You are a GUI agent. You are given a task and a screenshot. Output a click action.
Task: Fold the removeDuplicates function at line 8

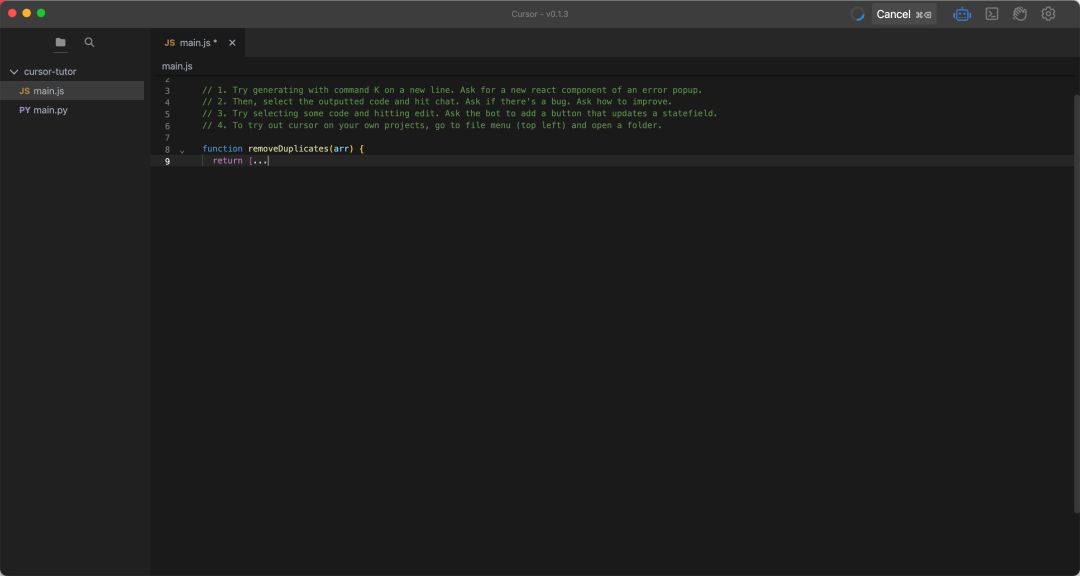pyautogui.click(x=182, y=150)
